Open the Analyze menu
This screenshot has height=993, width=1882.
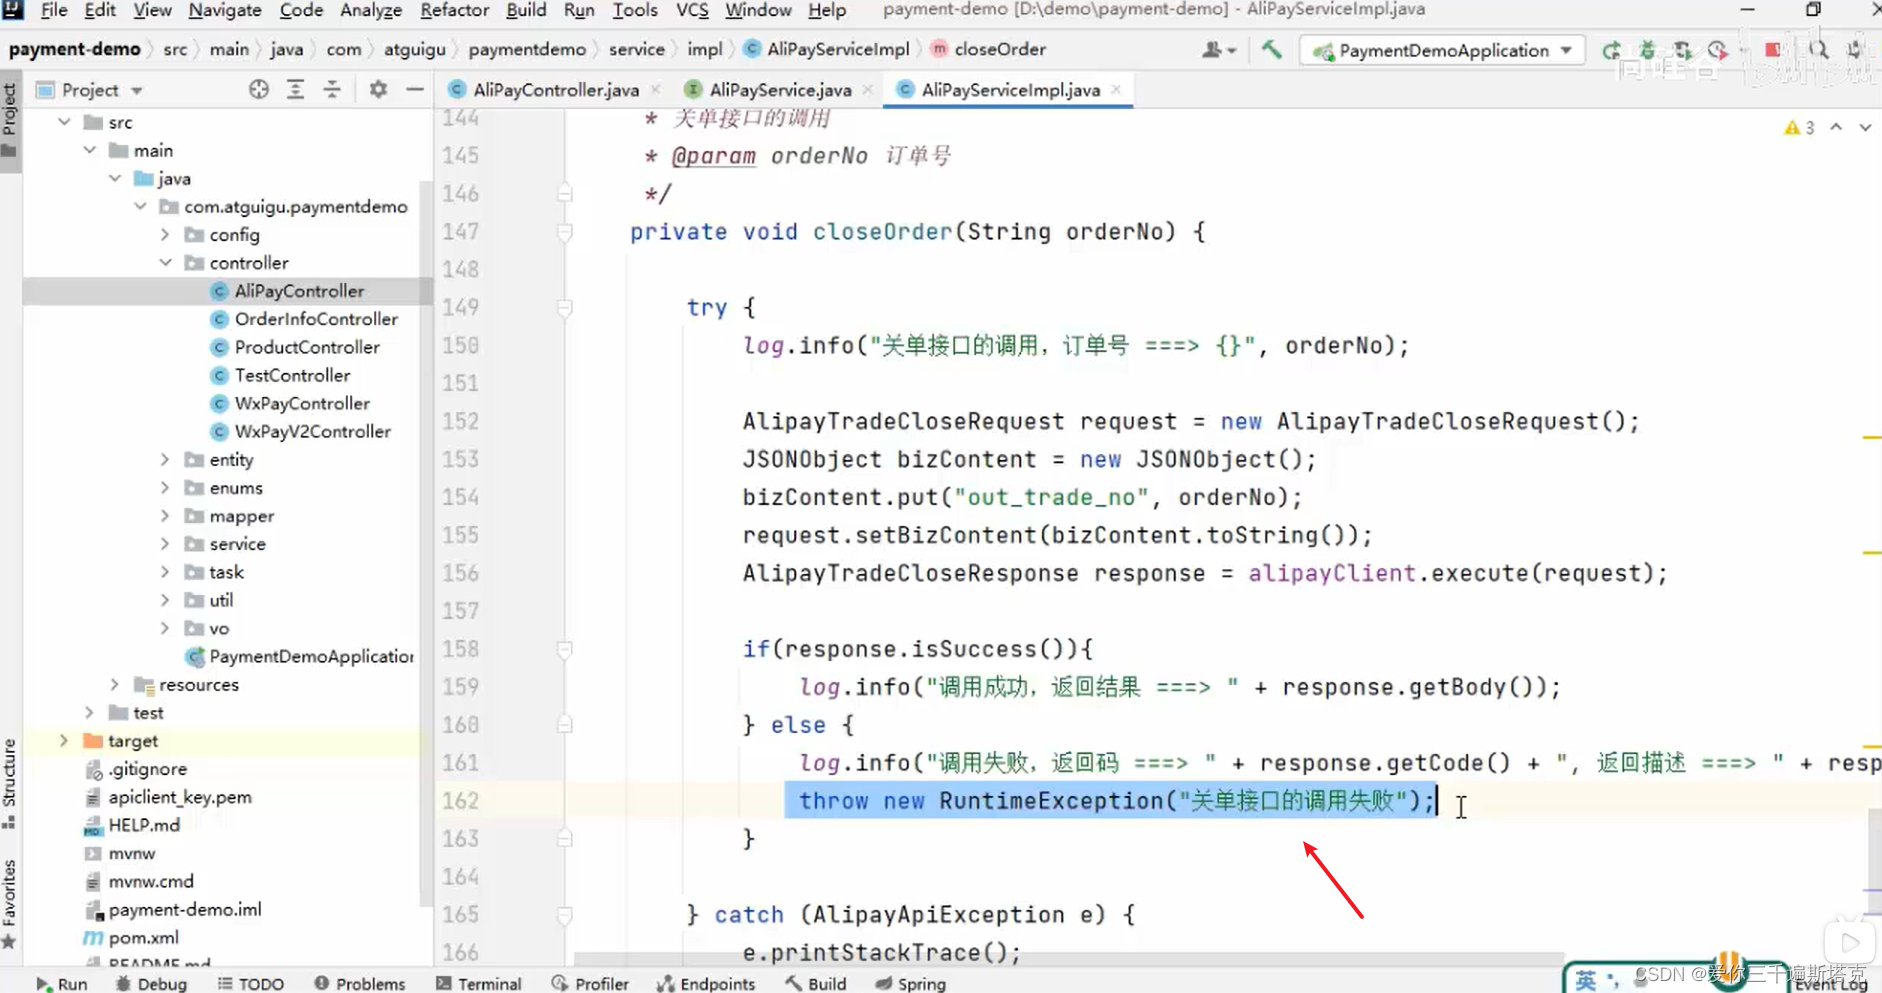[x=371, y=10]
